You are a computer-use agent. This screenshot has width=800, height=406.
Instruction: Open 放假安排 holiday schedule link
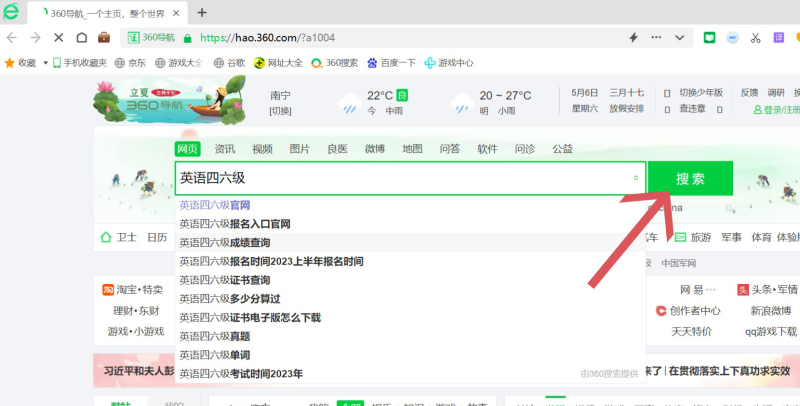click(626, 109)
